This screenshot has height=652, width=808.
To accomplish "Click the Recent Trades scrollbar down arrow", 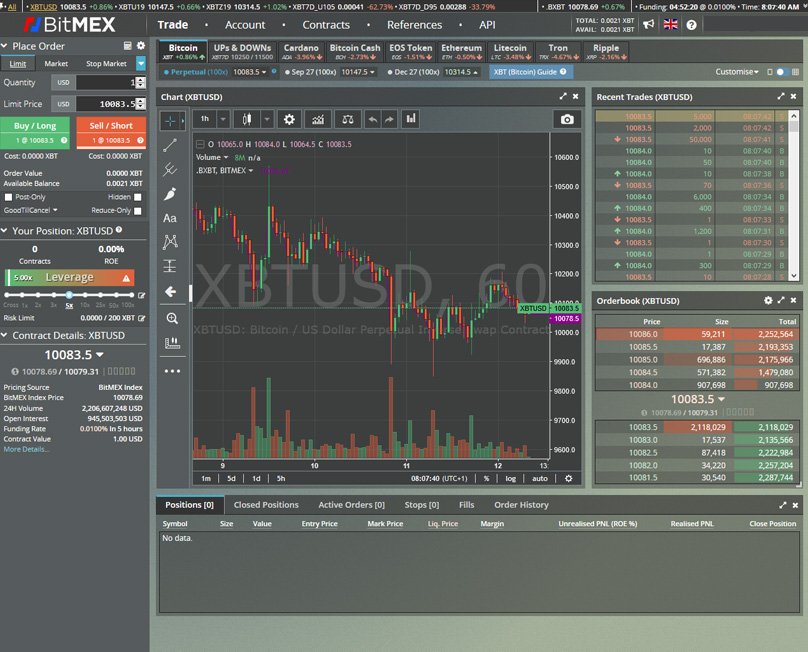I will [794, 276].
